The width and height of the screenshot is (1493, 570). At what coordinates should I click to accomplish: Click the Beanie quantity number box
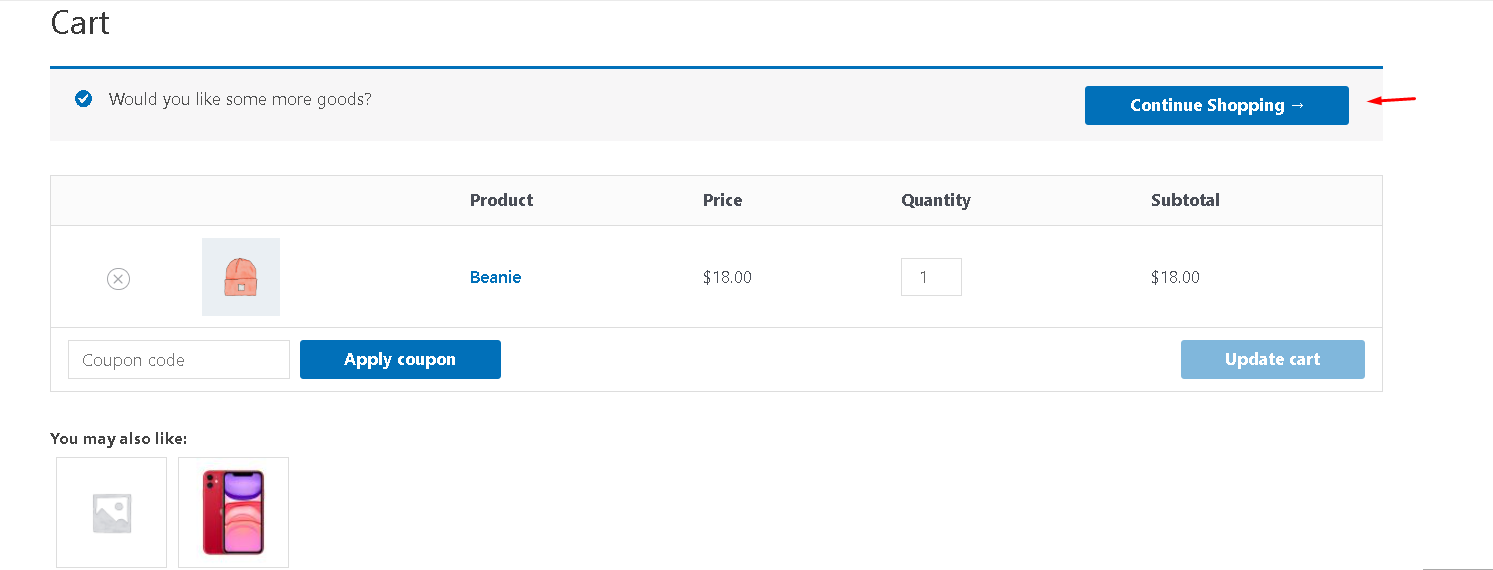[x=931, y=277]
